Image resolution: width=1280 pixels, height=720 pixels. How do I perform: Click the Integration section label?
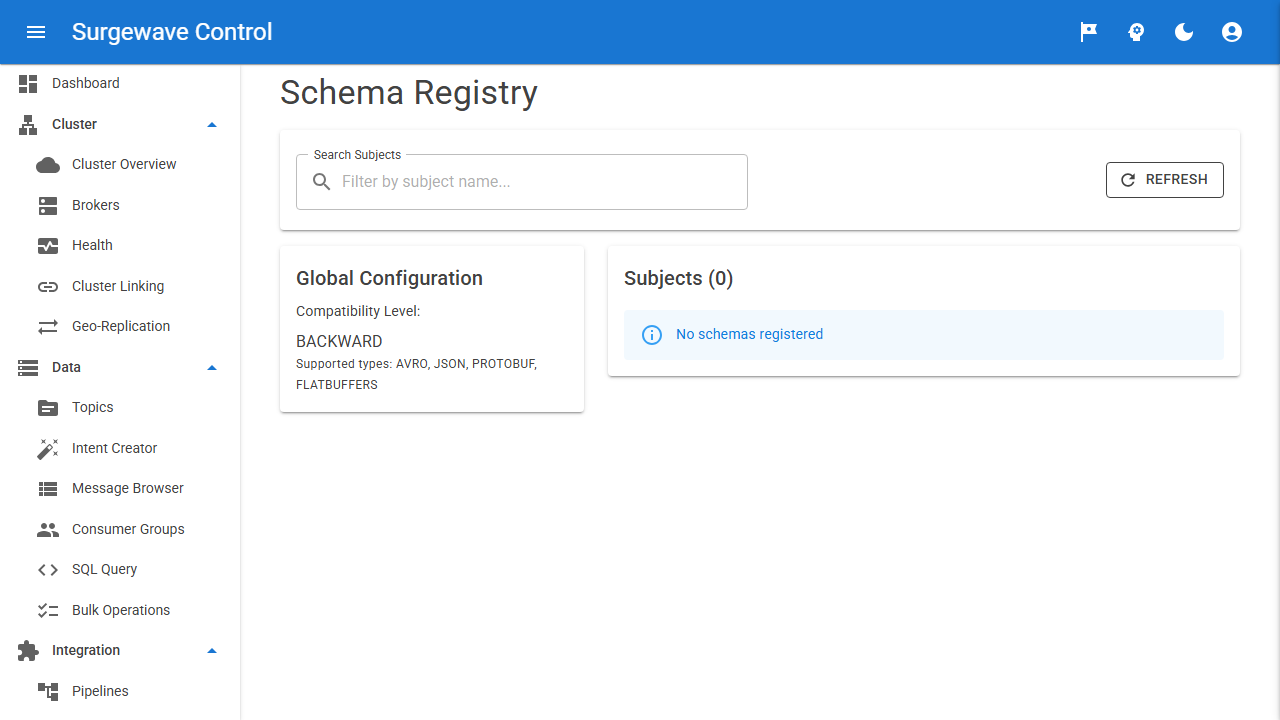pyautogui.click(x=86, y=651)
